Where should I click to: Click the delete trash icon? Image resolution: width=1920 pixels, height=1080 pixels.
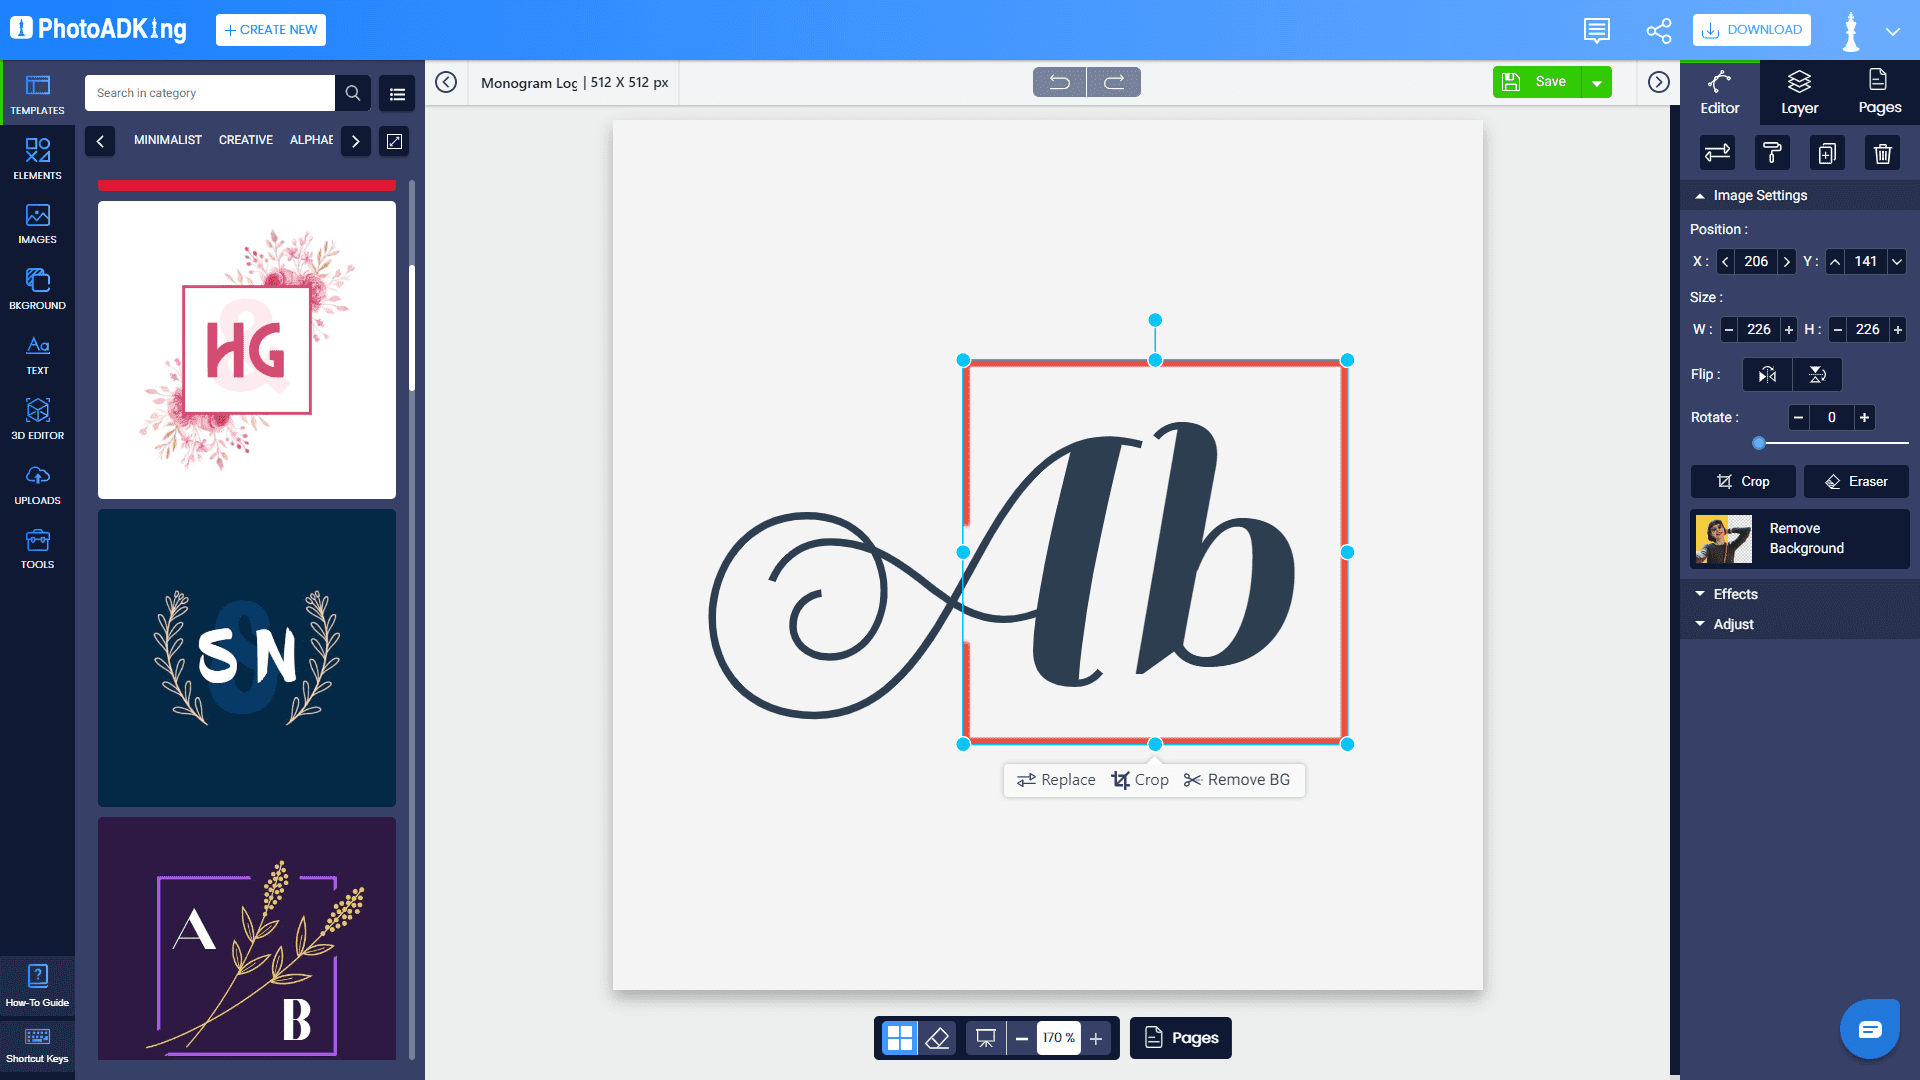pyautogui.click(x=1883, y=153)
